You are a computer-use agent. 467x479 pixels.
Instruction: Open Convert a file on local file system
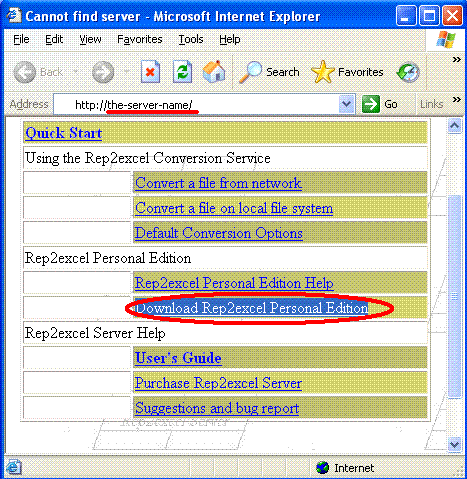(x=234, y=208)
